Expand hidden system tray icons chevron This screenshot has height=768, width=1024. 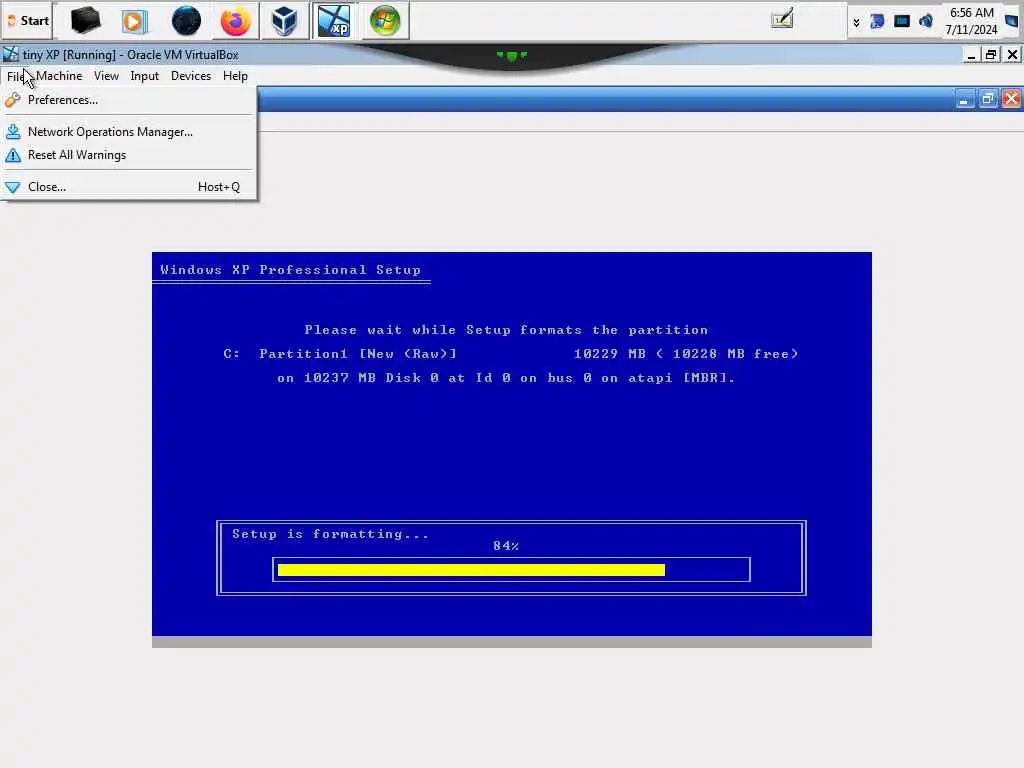pos(856,23)
